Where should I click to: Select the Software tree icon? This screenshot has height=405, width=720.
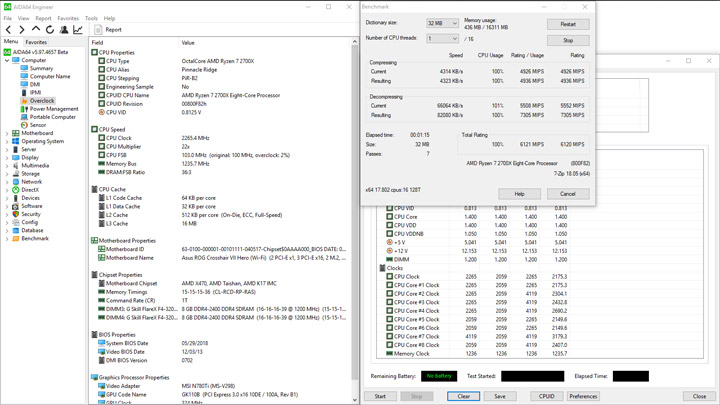click(x=16, y=206)
